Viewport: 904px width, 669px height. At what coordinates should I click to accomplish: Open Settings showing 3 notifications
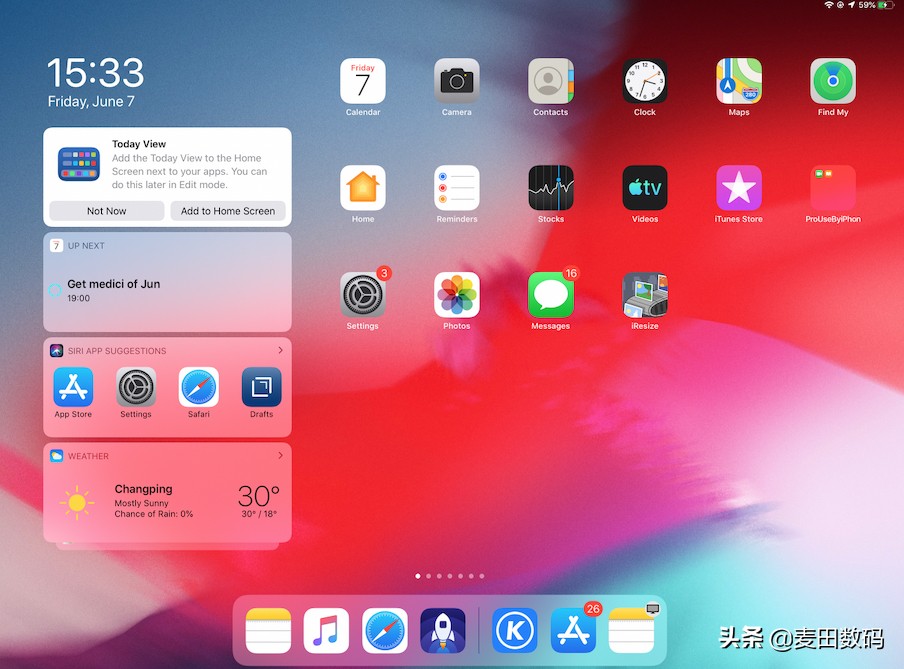tap(362, 291)
